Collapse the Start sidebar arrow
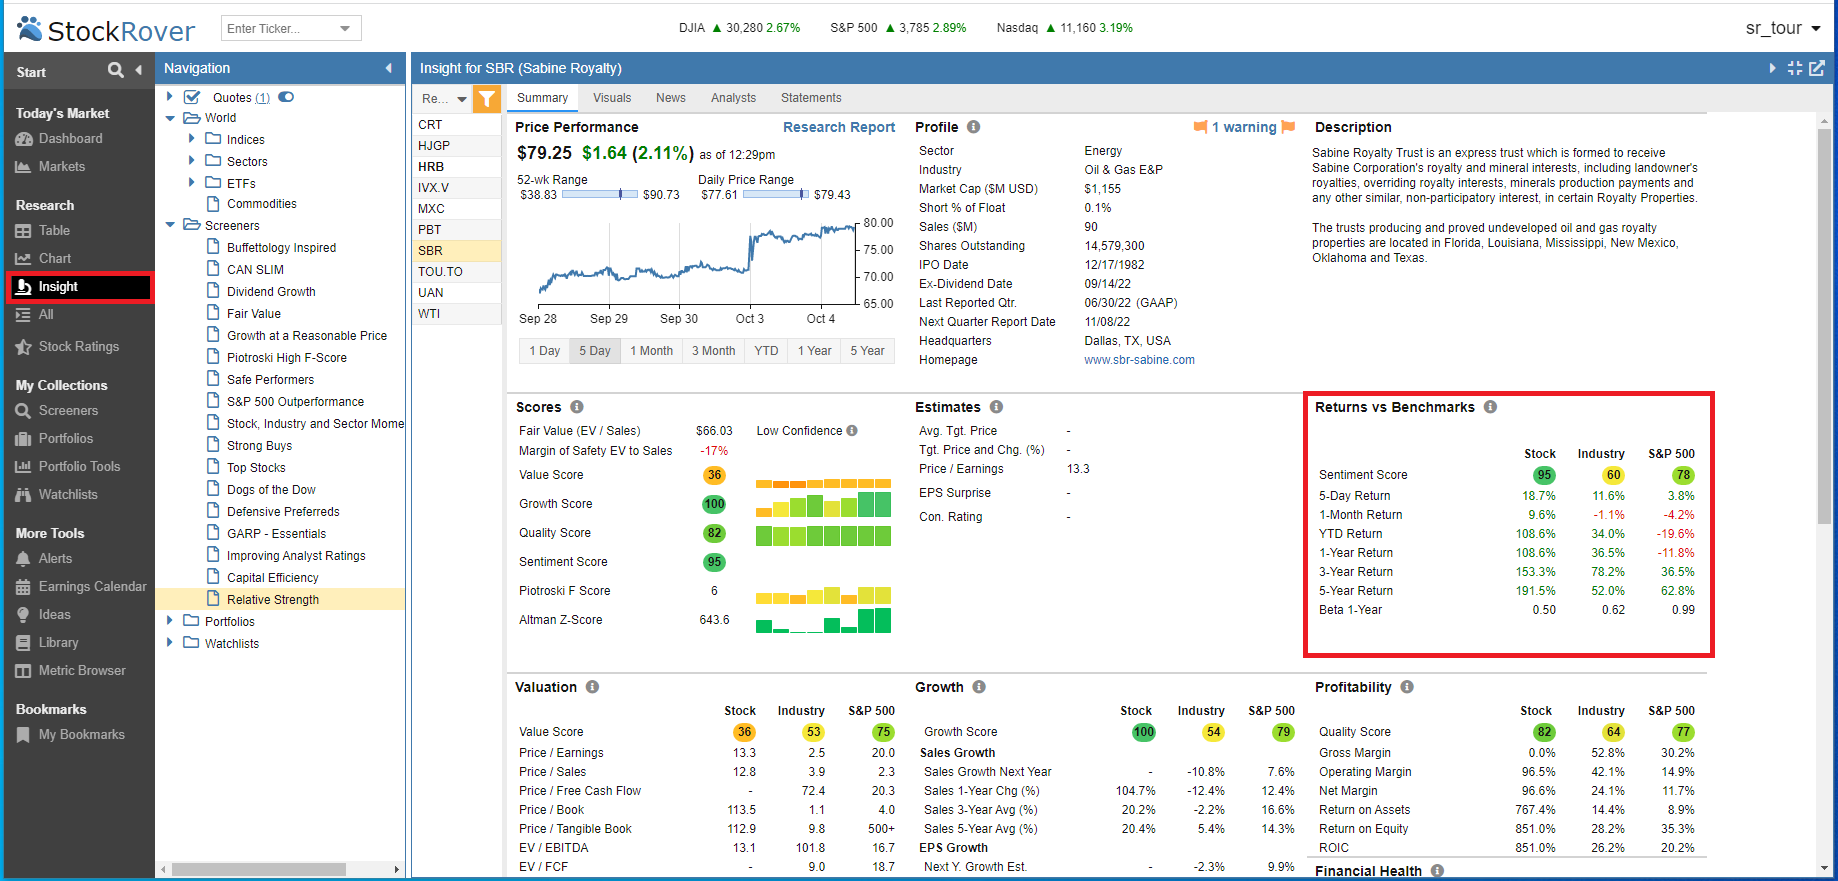1838x881 pixels. click(139, 70)
